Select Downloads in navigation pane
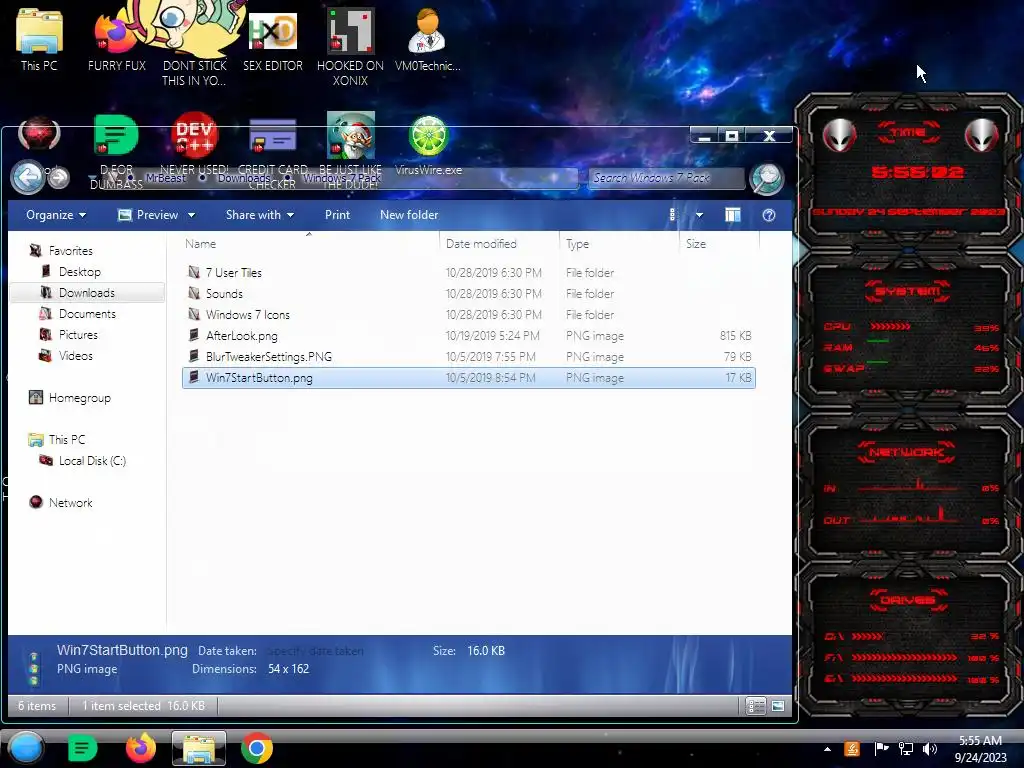This screenshot has width=1024, height=768. tap(86, 293)
